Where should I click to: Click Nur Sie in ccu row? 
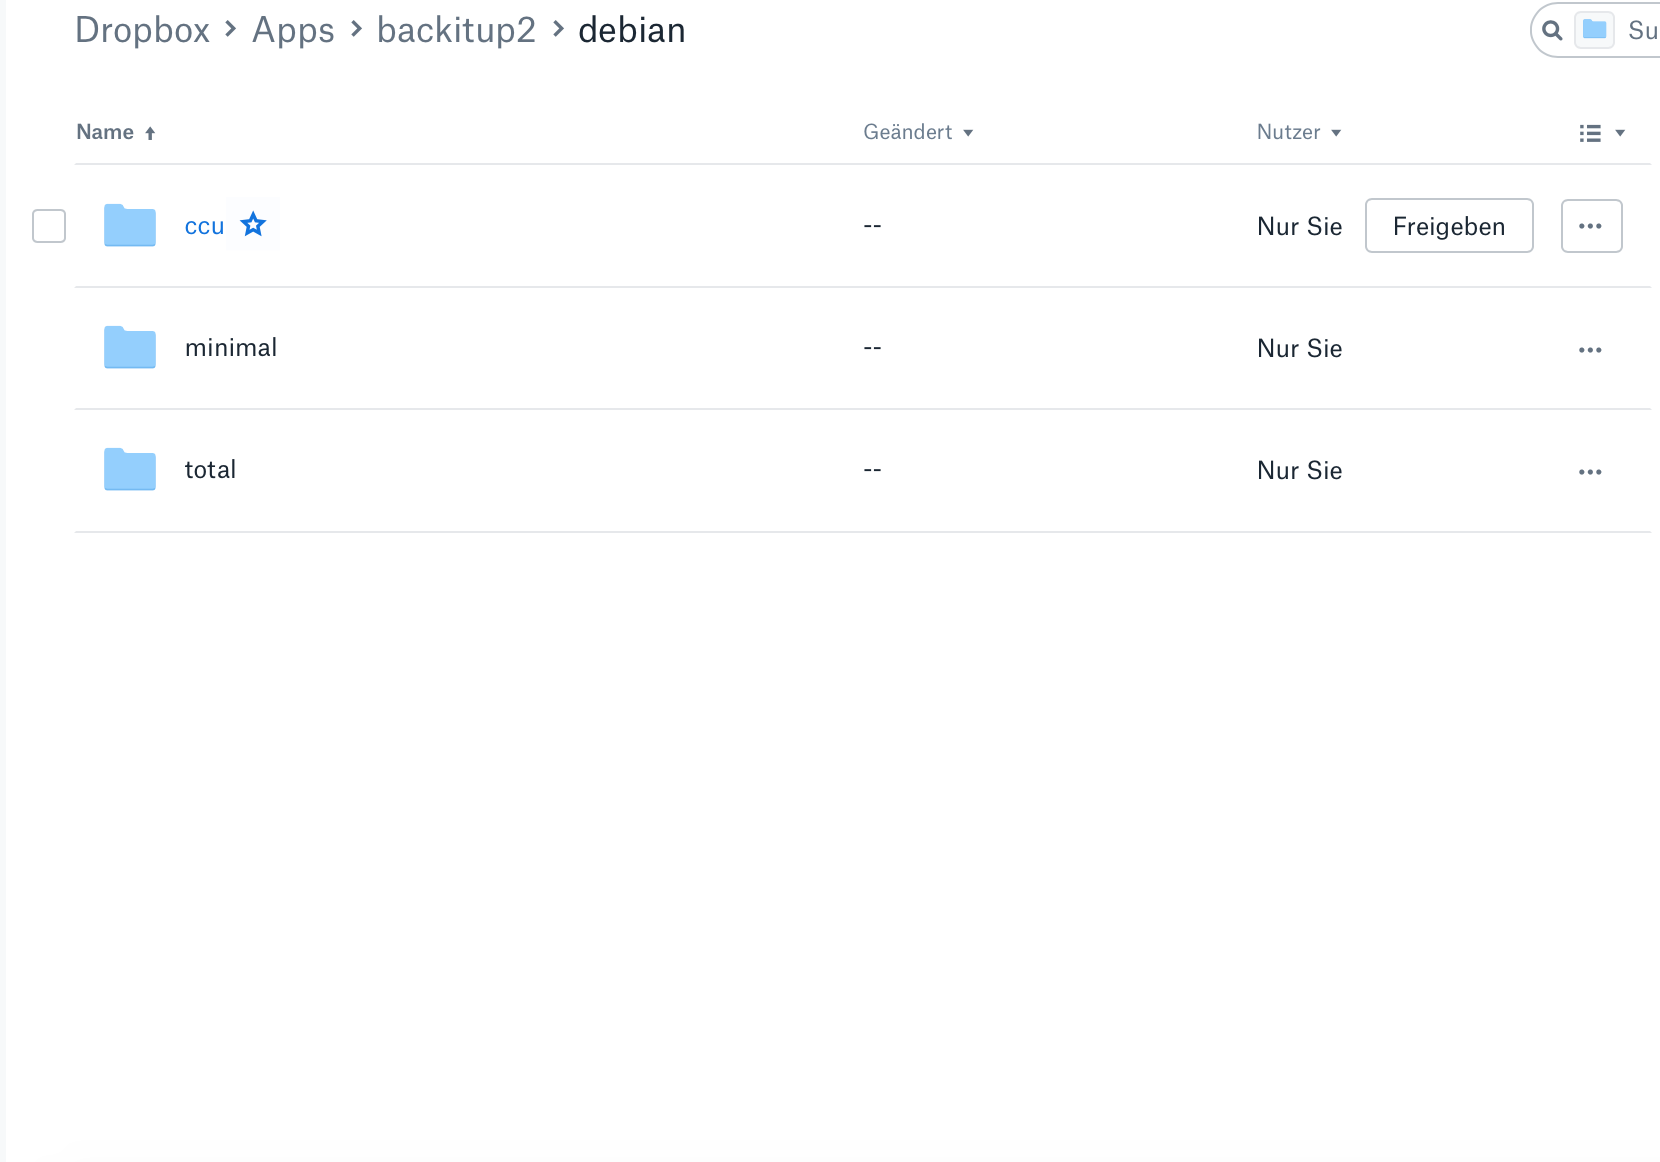(1299, 226)
